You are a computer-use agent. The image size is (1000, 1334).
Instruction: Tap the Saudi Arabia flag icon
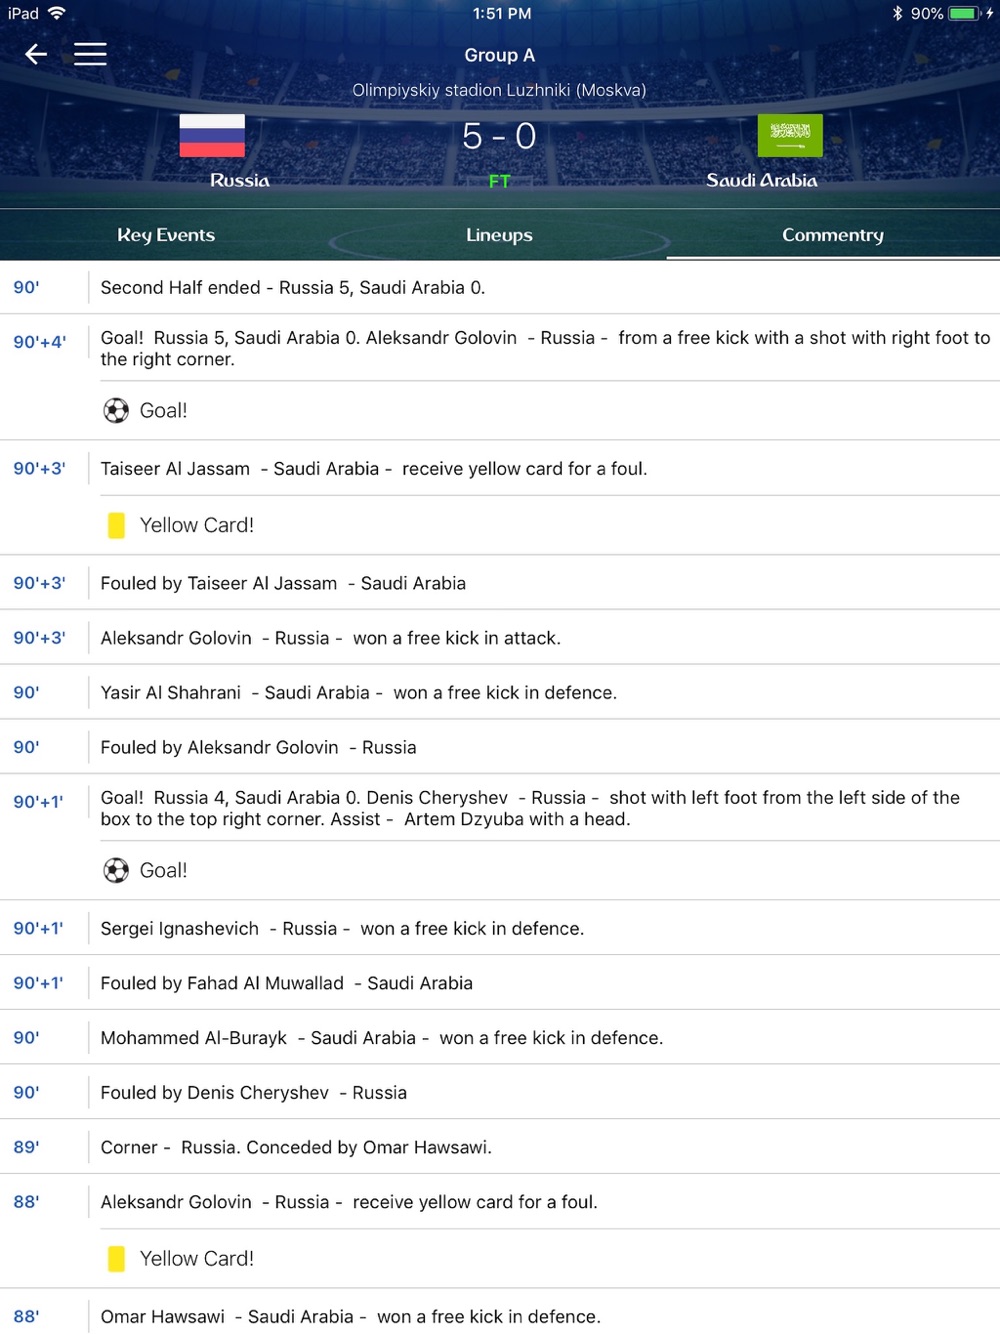tap(790, 135)
